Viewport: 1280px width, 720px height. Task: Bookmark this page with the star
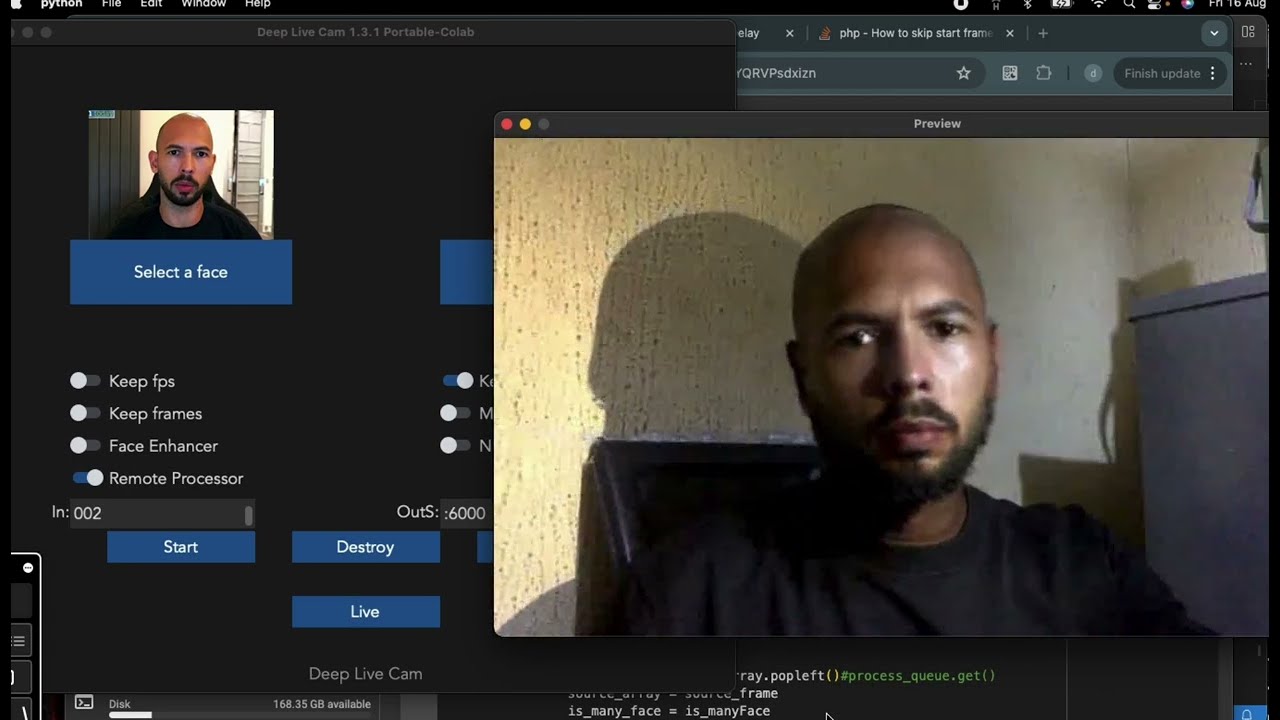coord(964,73)
